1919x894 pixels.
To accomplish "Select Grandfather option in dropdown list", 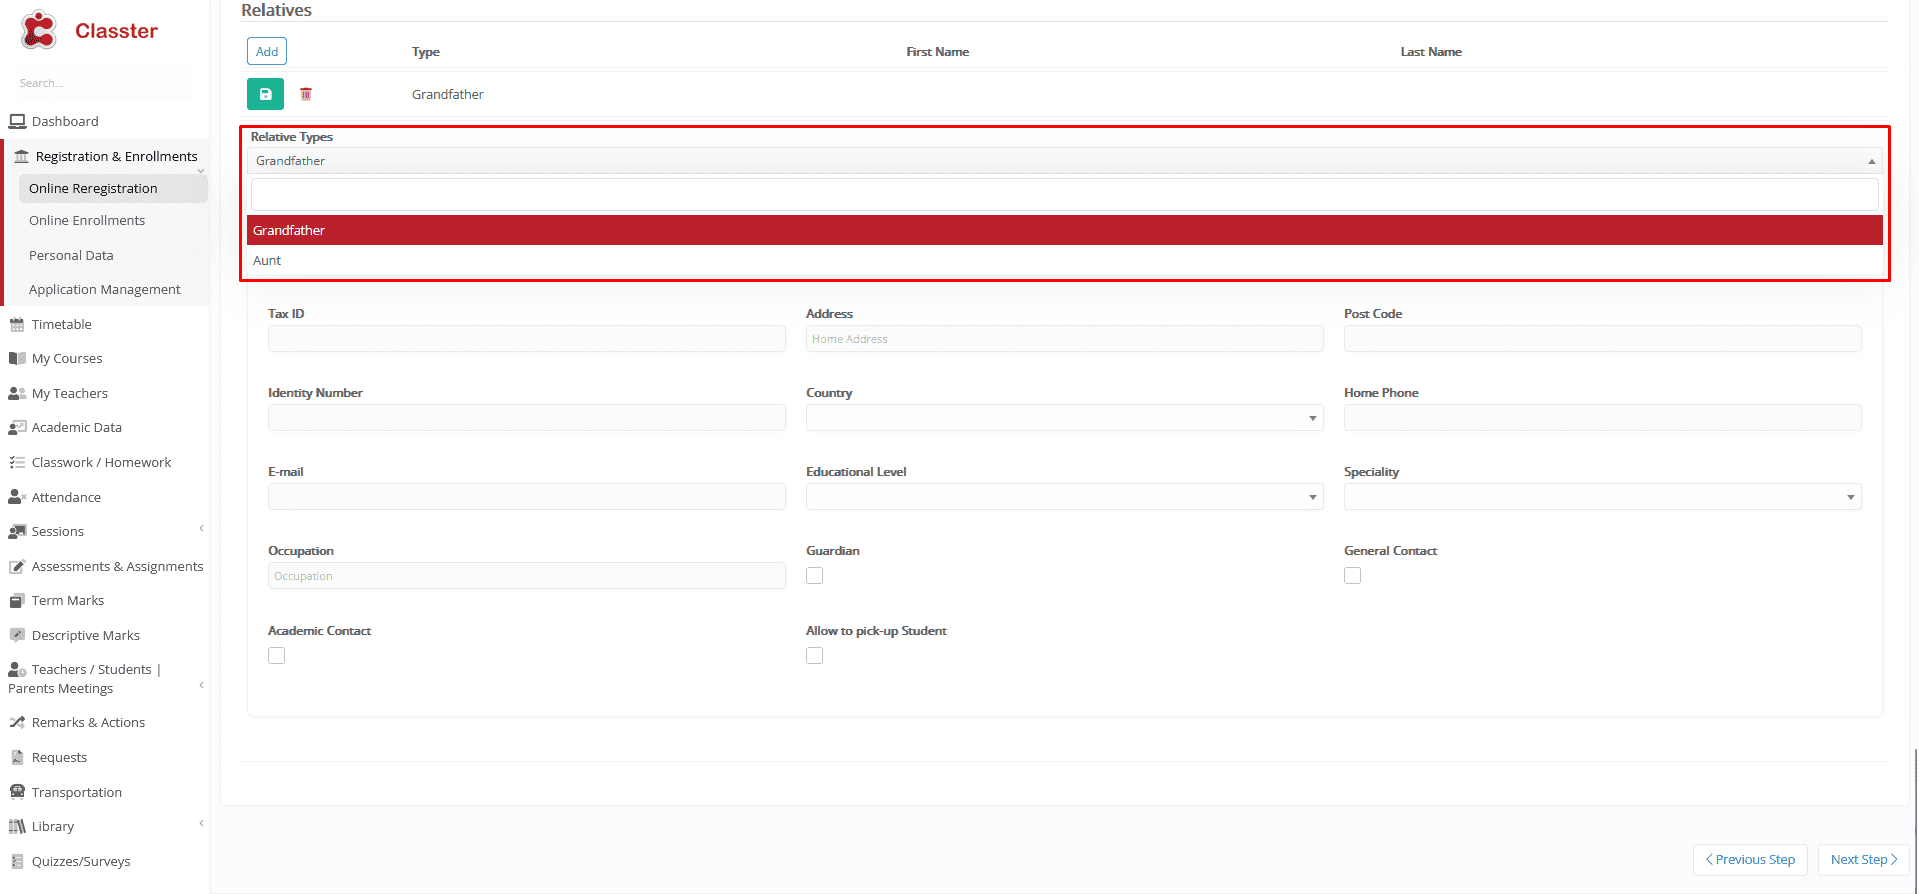I will [x=1065, y=230].
